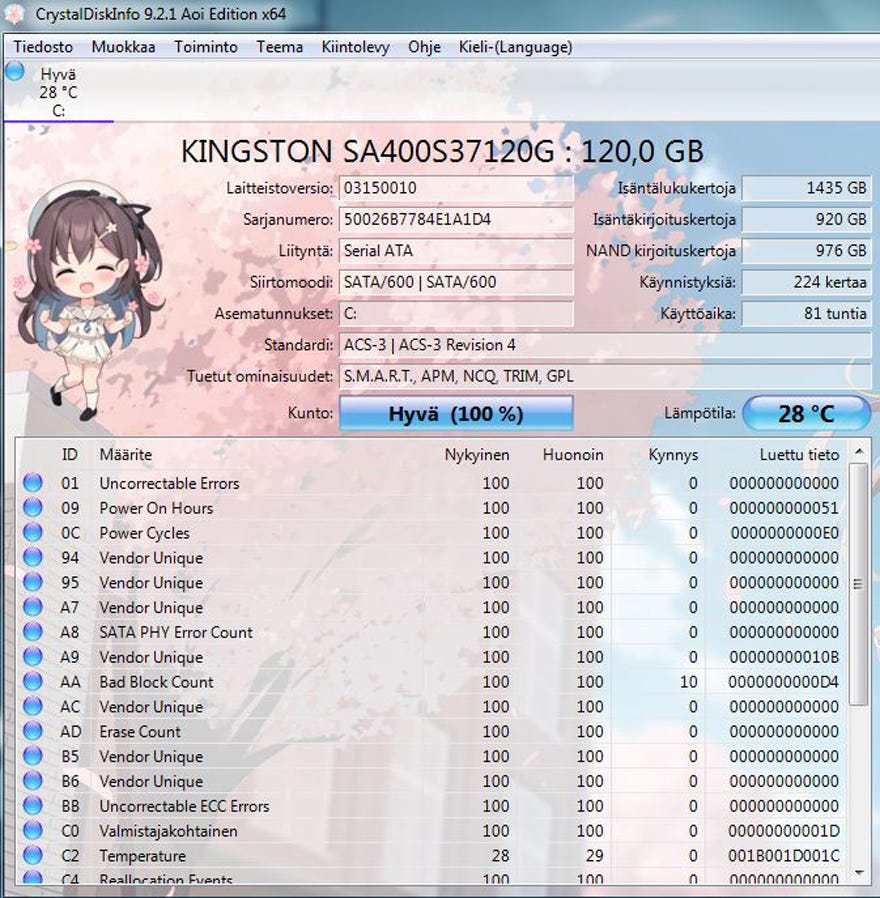Viewport: 880px width, 898px height.
Task: Click the Käynnistyksiä value 224 kertaa
Action: pos(806,282)
